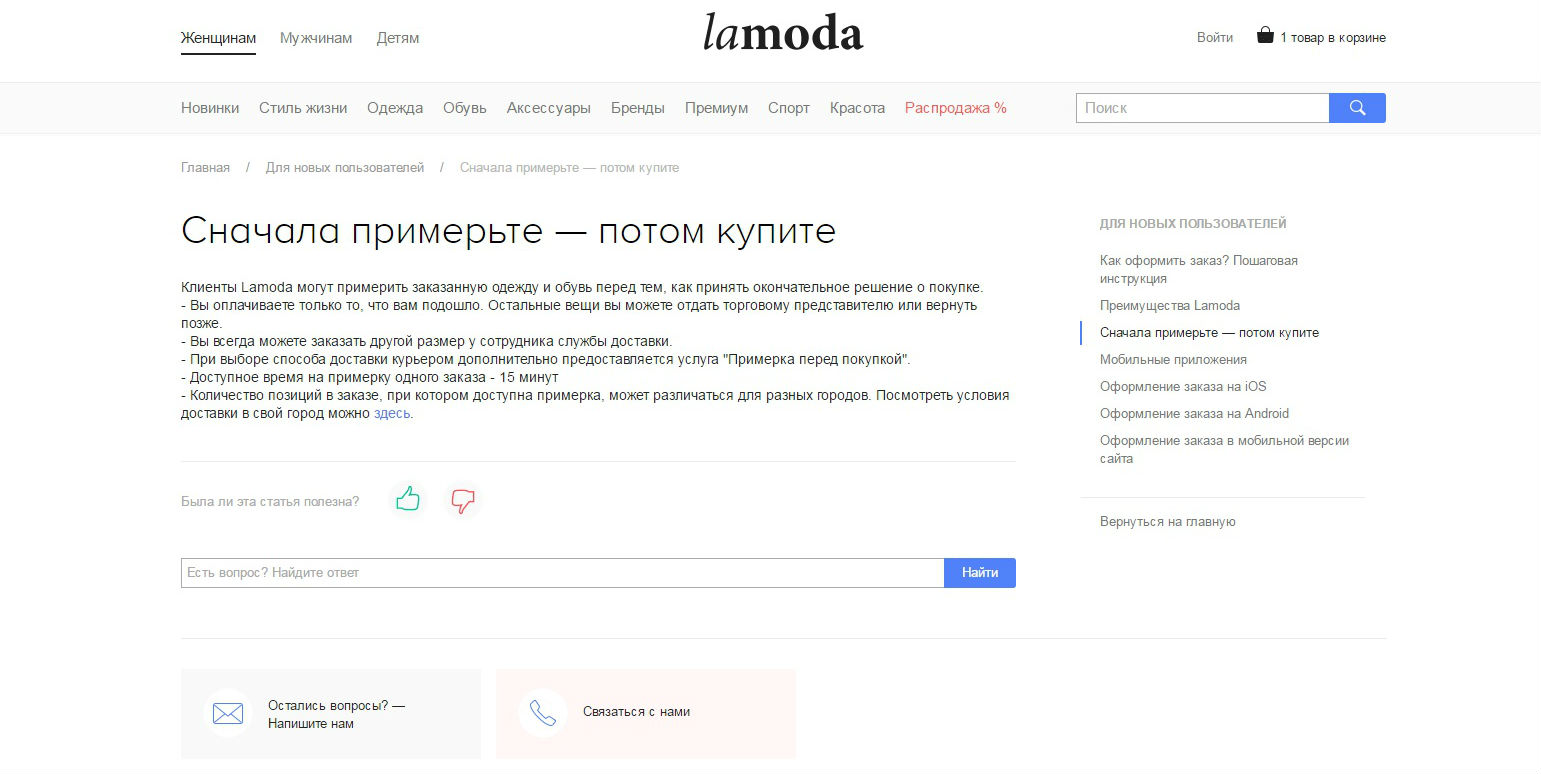The width and height of the screenshot is (1541, 774).
Task: Click the 'Найти' button icon area
Action: coord(979,572)
